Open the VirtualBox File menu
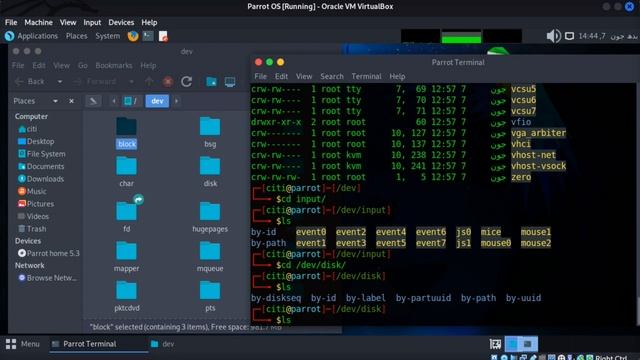Screen dimensions: 640x360 click(x=11, y=22)
